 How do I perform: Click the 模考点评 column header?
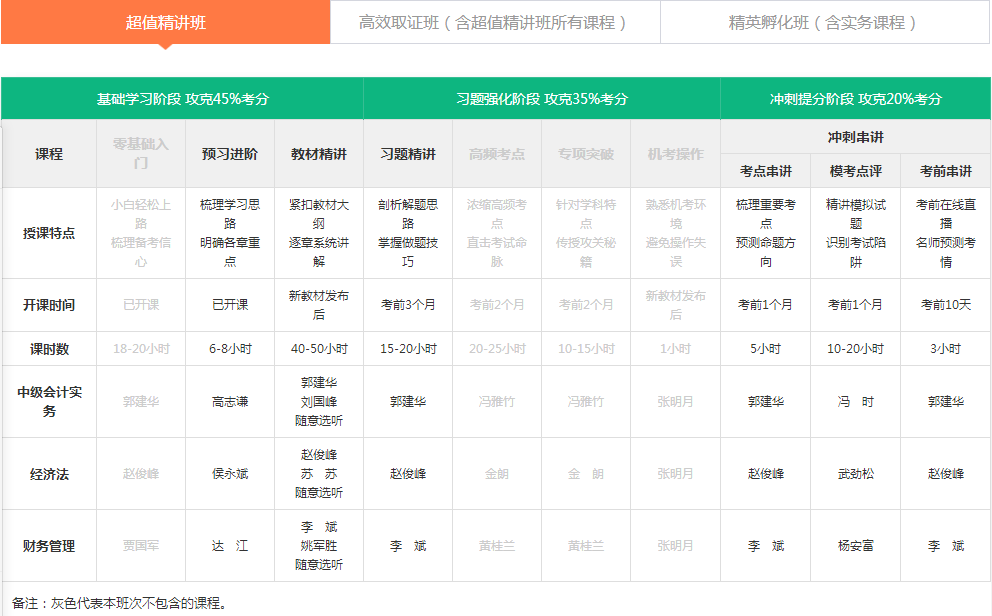[x=855, y=171]
